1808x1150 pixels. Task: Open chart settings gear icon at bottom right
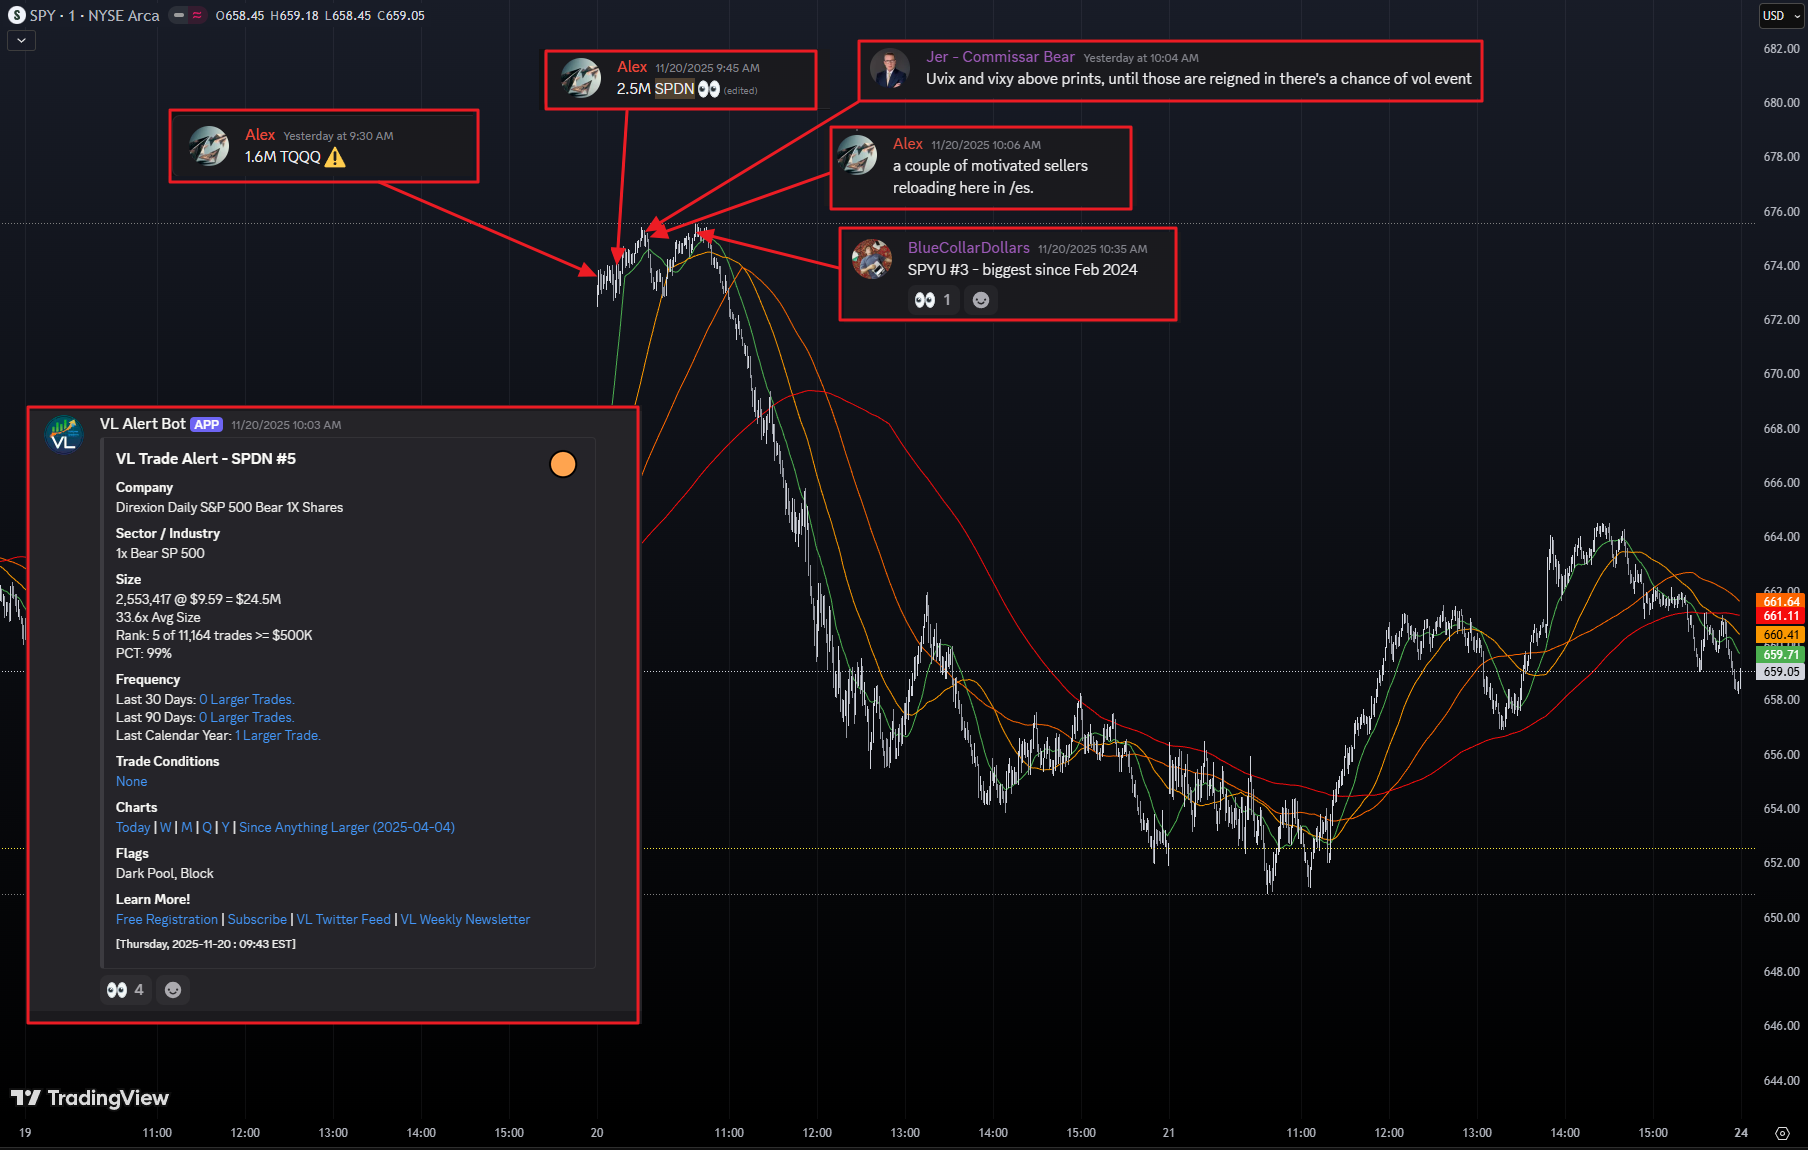[1782, 1133]
